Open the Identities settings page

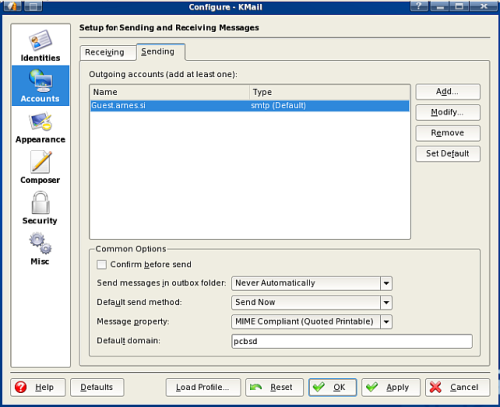tap(40, 46)
